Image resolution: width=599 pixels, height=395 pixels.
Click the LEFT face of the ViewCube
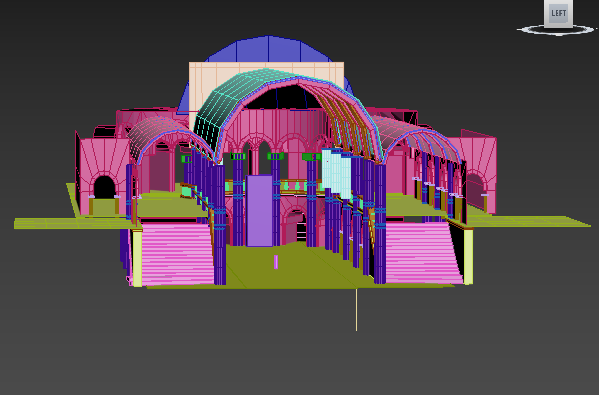pos(558,13)
